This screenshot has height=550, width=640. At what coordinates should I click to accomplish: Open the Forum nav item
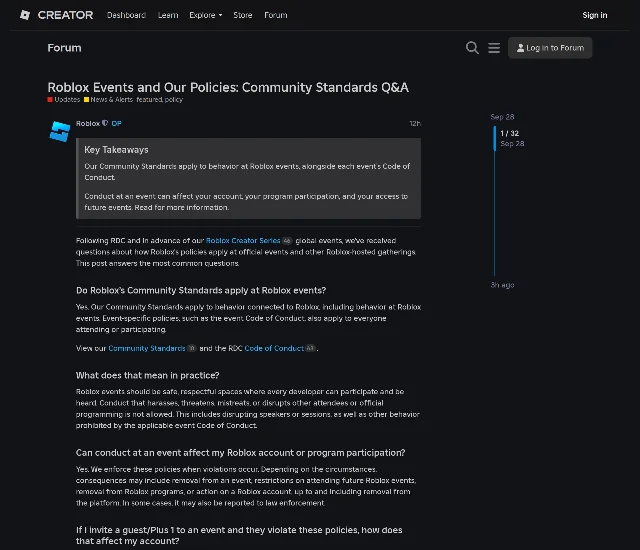[x=276, y=15]
